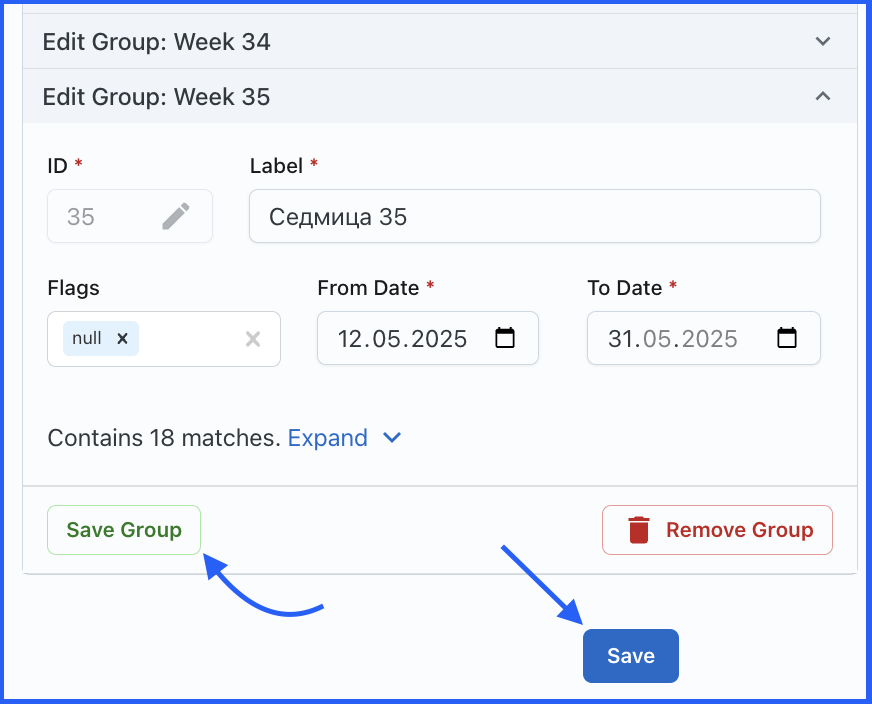Collapse the Week 35 group chevron
The height and width of the screenshot is (704, 872).
(823, 97)
